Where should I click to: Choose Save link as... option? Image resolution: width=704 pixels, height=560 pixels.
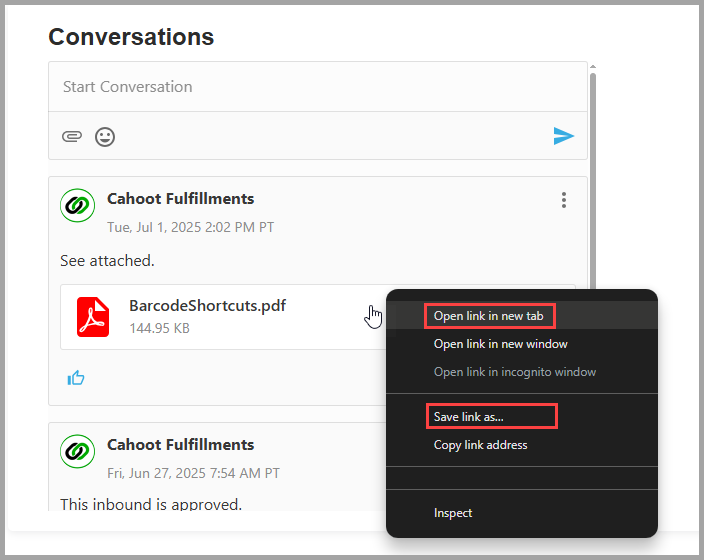coord(469,417)
